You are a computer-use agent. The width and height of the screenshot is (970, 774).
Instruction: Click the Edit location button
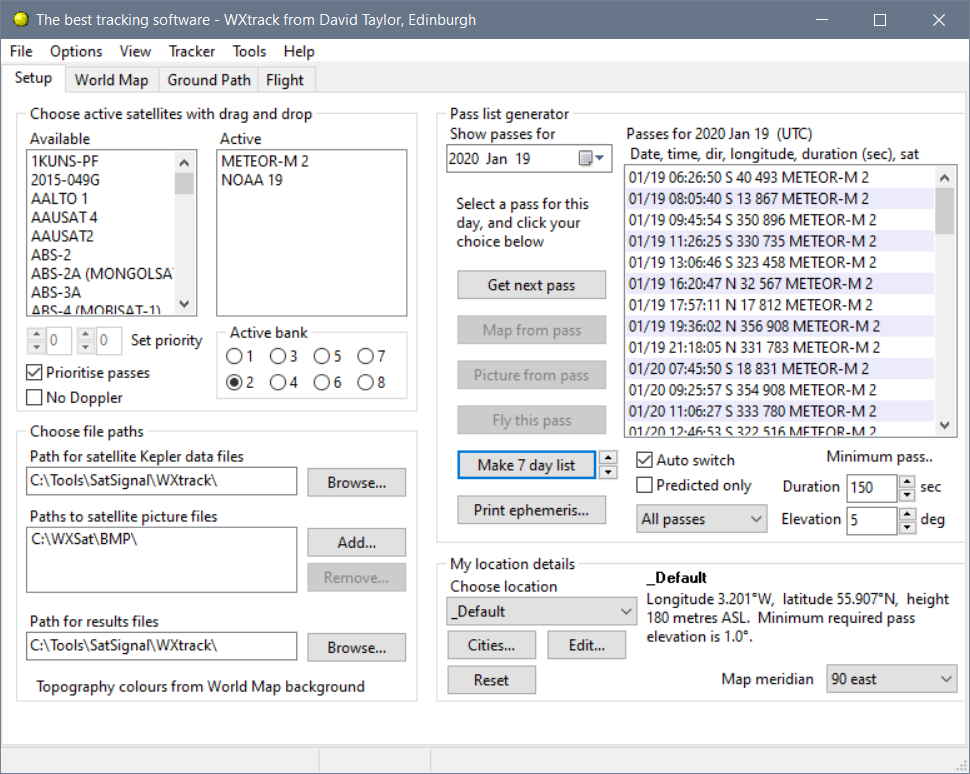[586, 645]
